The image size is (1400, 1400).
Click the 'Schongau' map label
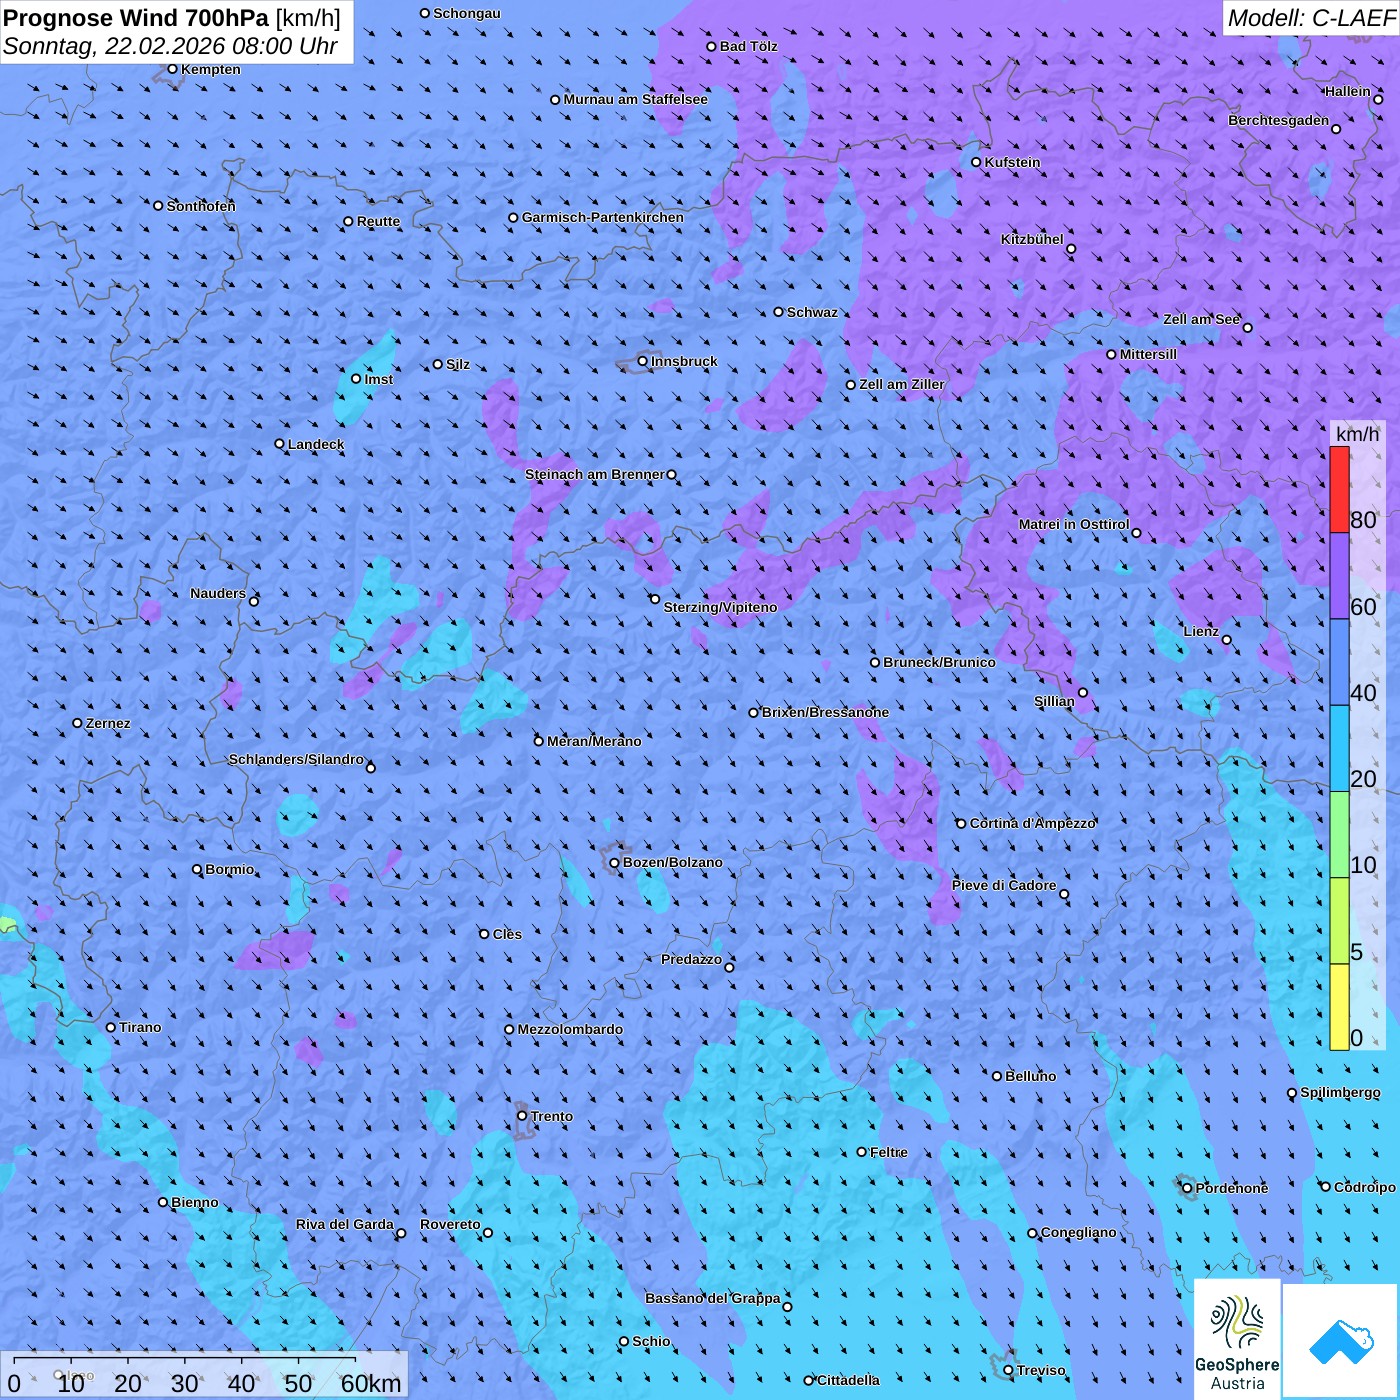point(466,13)
